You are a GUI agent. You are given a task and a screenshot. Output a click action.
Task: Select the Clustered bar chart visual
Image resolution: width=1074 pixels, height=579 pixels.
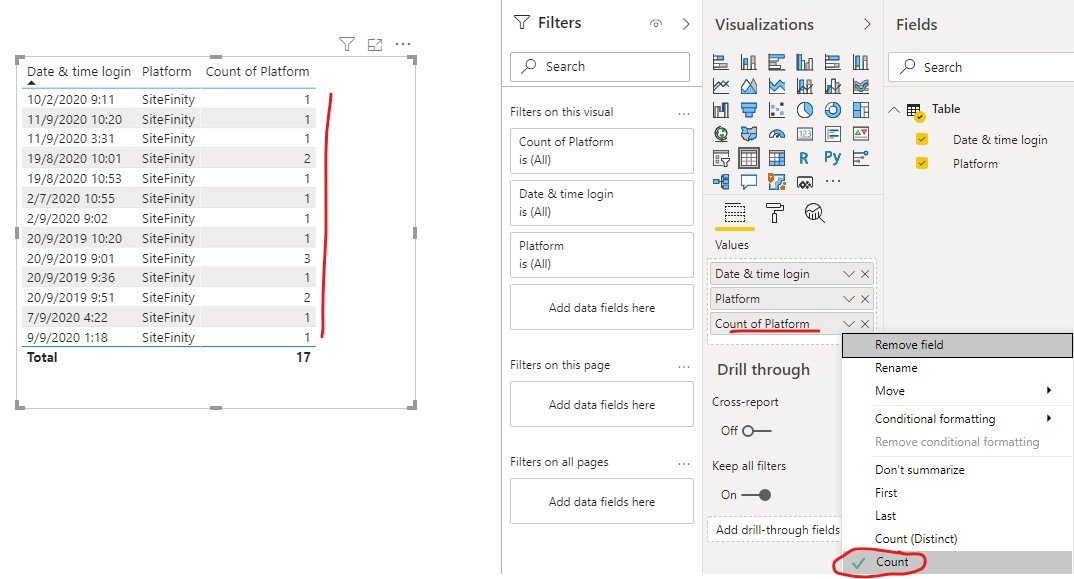[x=776, y=62]
